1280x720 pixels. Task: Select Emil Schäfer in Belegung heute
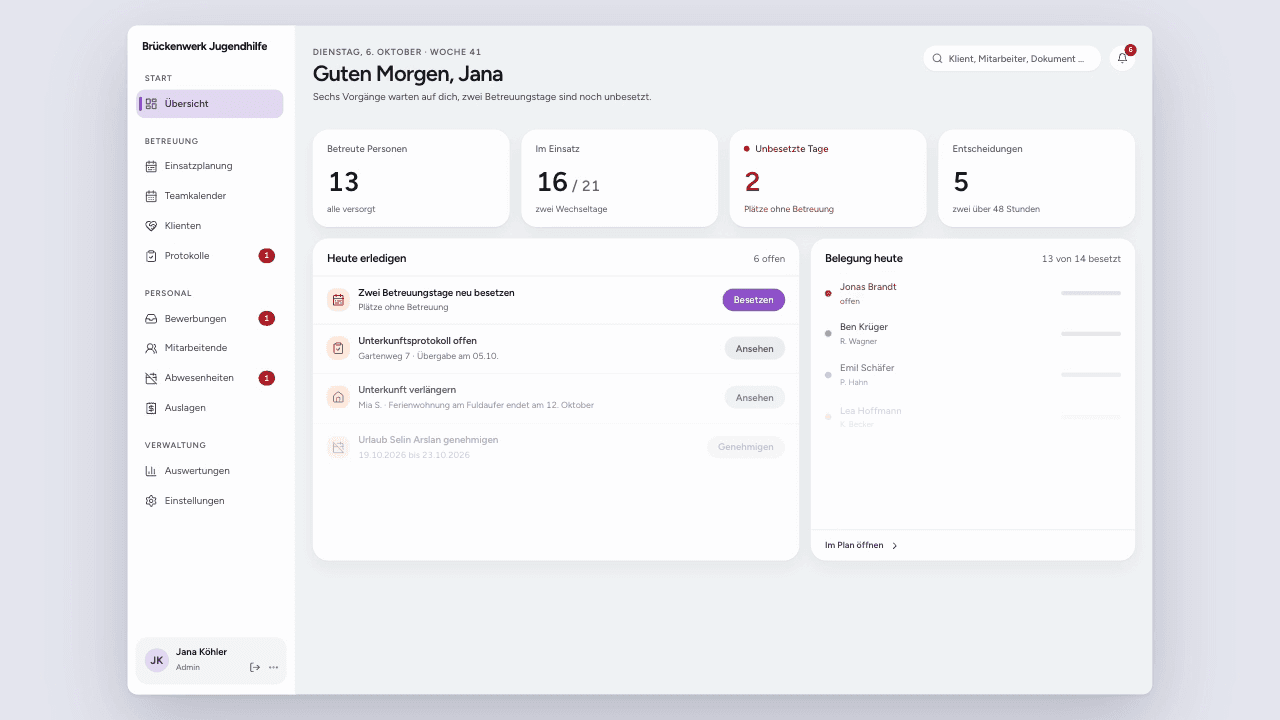pos(973,375)
